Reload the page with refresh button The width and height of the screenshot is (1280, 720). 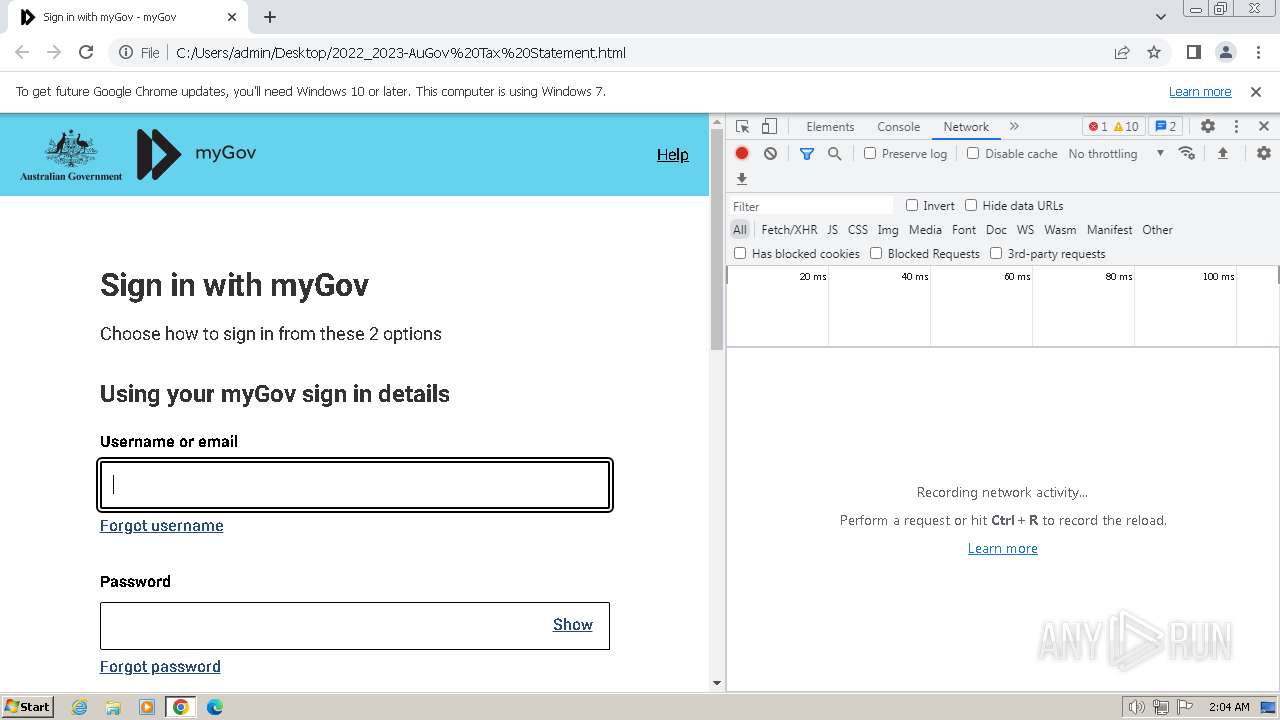click(86, 53)
